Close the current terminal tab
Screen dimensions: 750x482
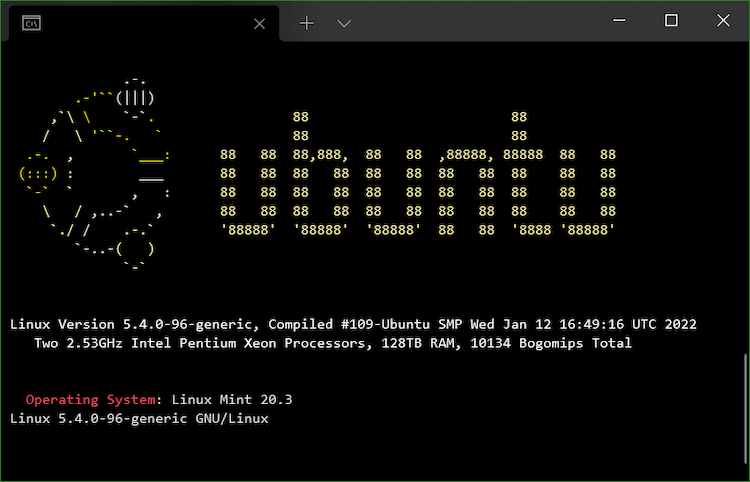259,23
